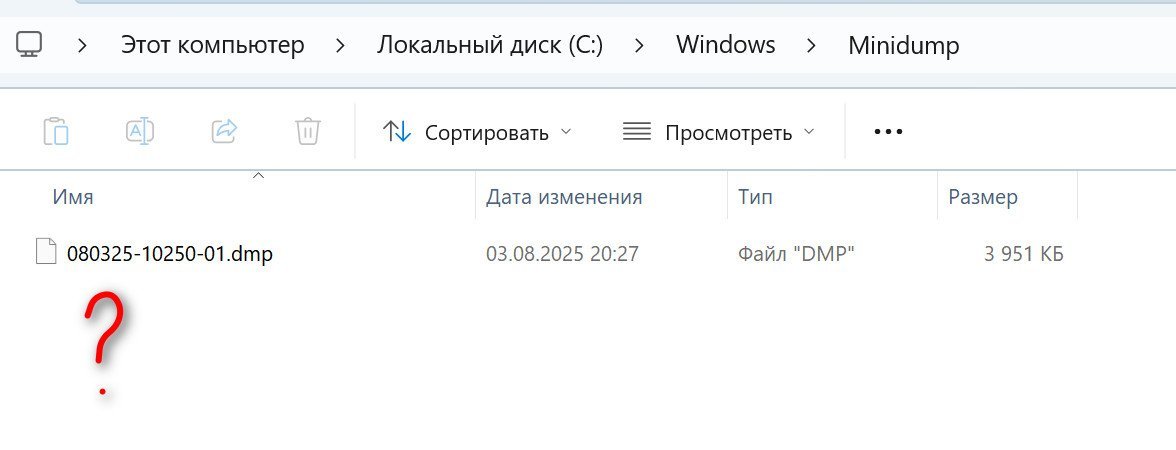Screen dimensions: 1176x450
Task: Open the three-dots more options menu
Action: coord(888,131)
